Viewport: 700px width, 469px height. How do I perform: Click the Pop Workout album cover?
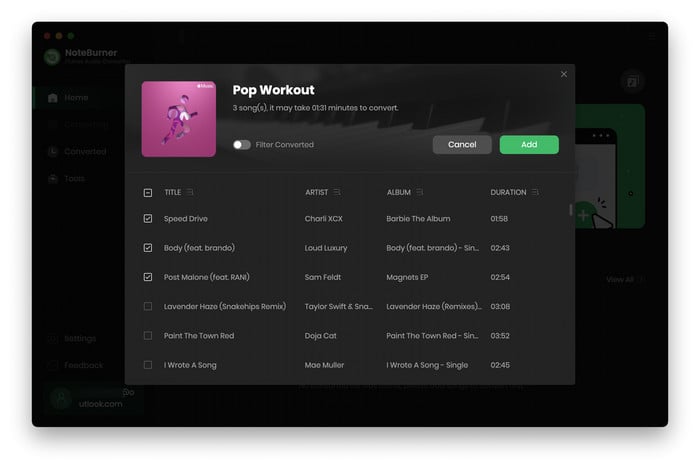[x=179, y=119]
